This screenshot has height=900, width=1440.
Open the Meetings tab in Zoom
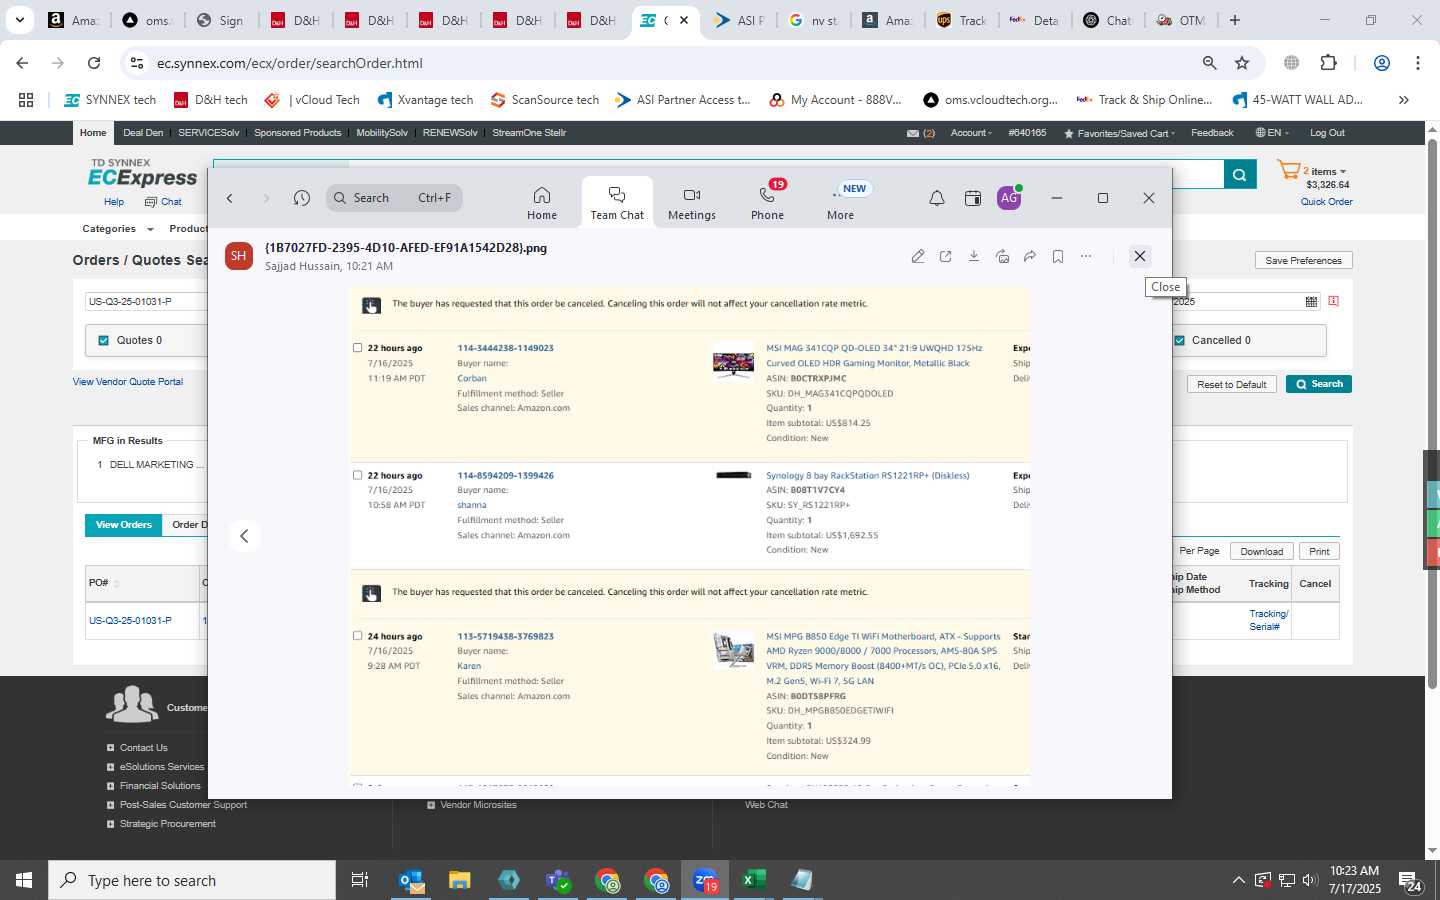coord(692,202)
